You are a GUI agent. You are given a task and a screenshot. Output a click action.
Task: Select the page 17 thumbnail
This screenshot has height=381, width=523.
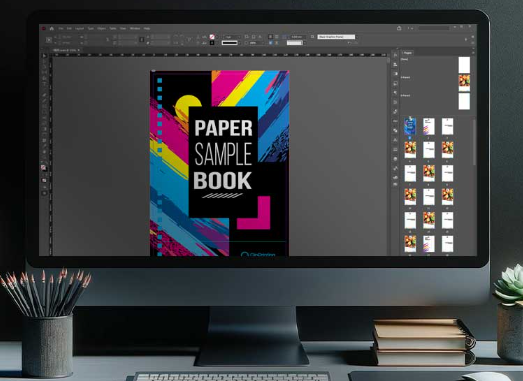(429, 244)
